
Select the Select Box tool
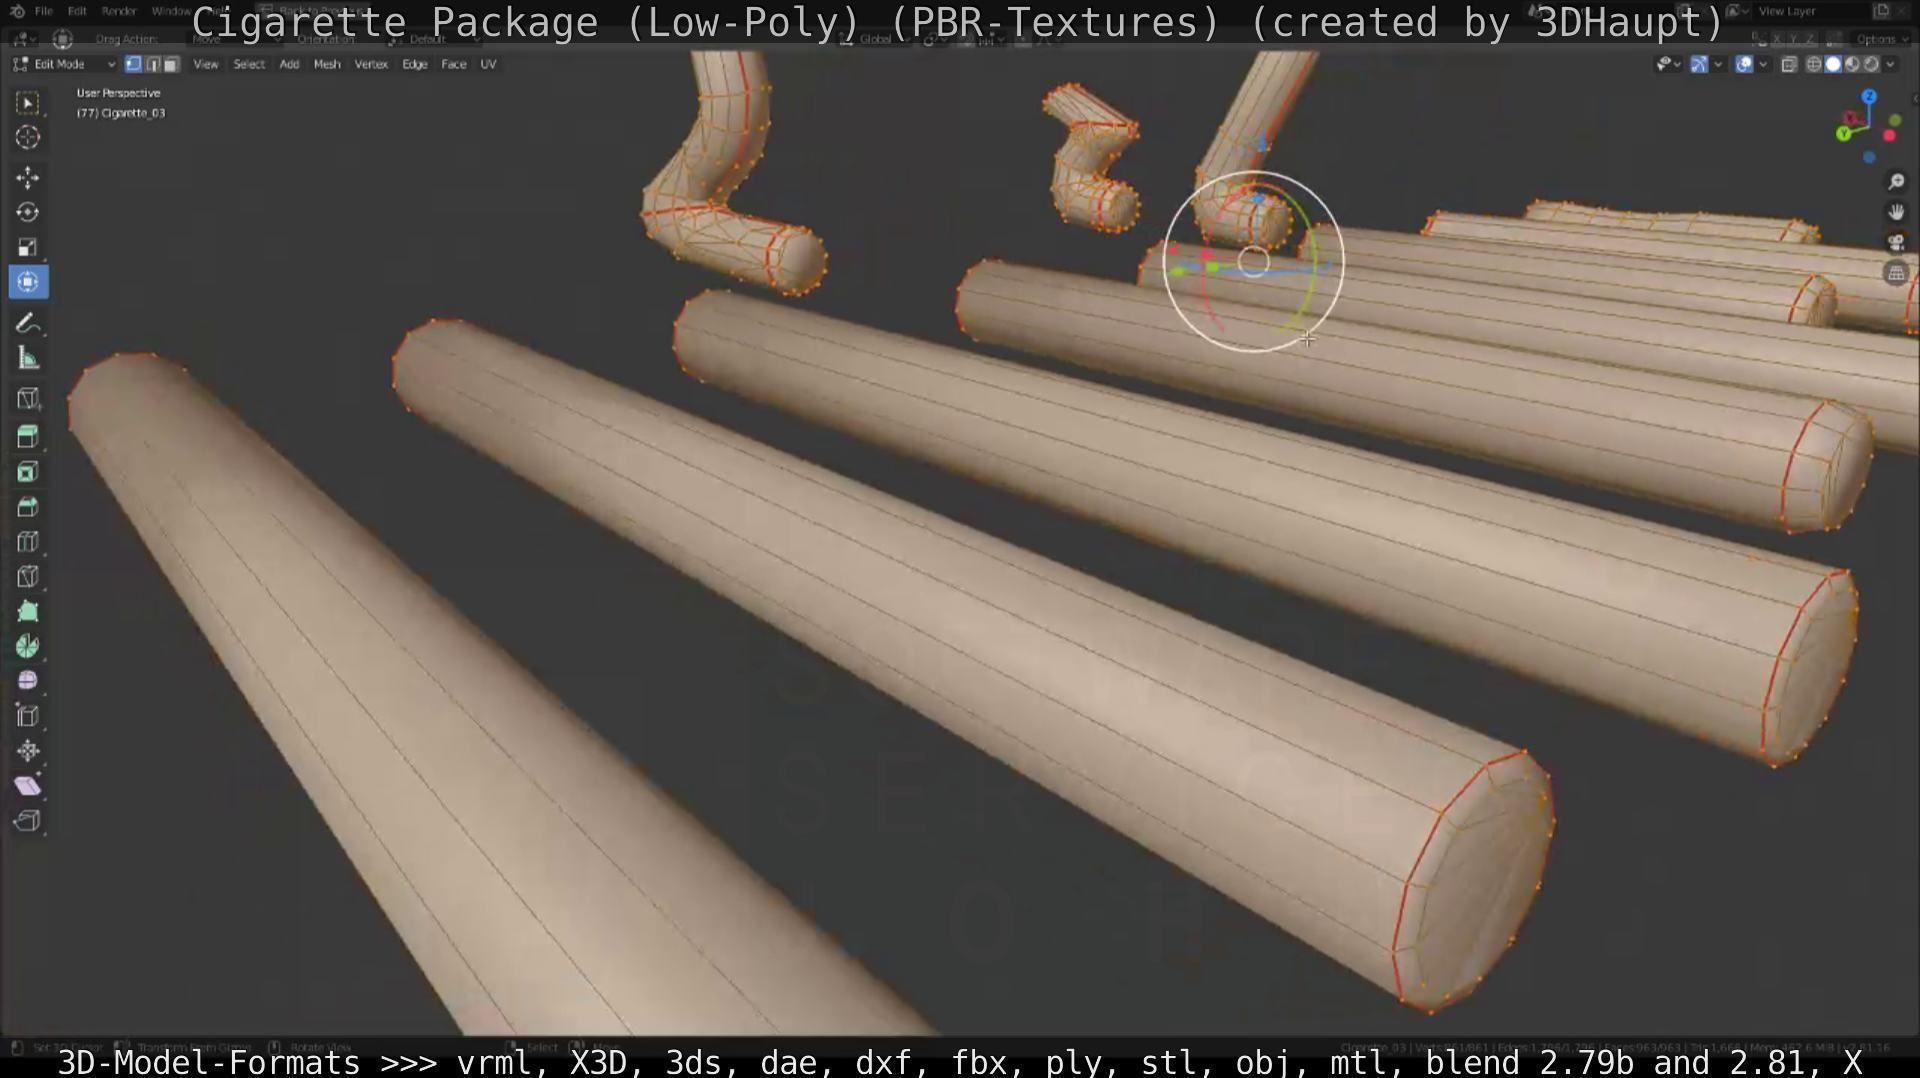tap(28, 103)
